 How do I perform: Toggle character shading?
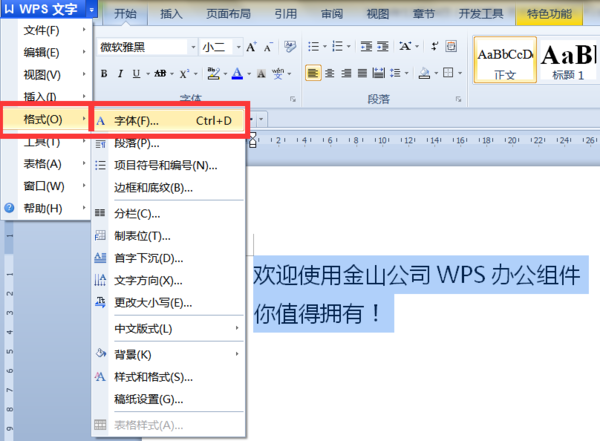[x=261, y=74]
